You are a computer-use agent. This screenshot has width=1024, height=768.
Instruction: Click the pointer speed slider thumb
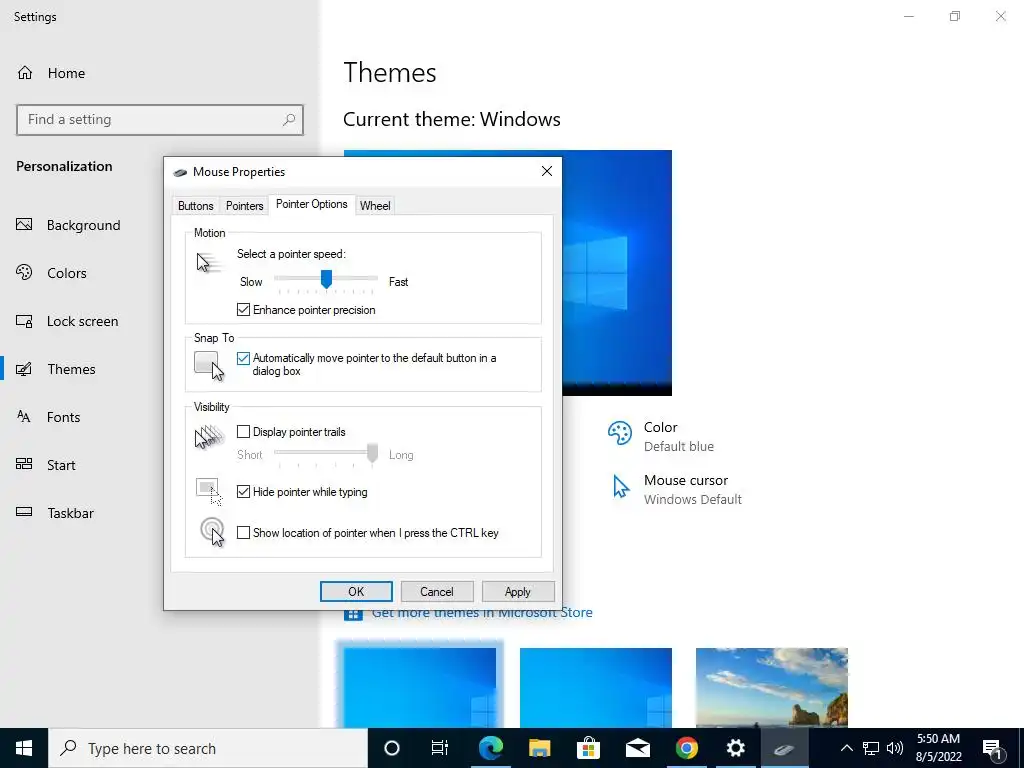coord(326,279)
